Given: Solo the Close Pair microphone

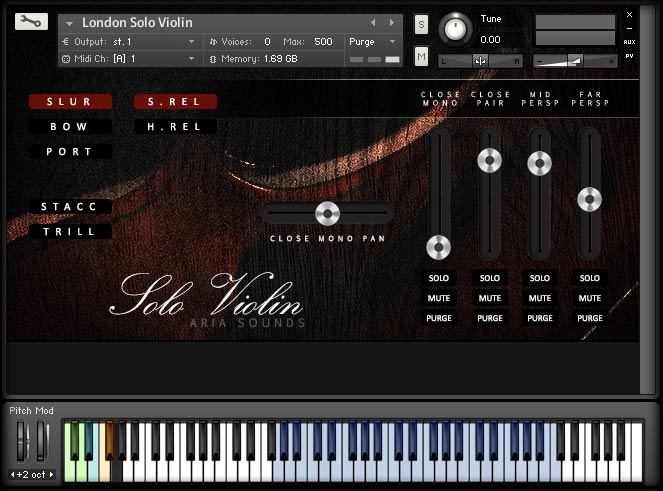Looking at the screenshot, I should pyautogui.click(x=490, y=278).
